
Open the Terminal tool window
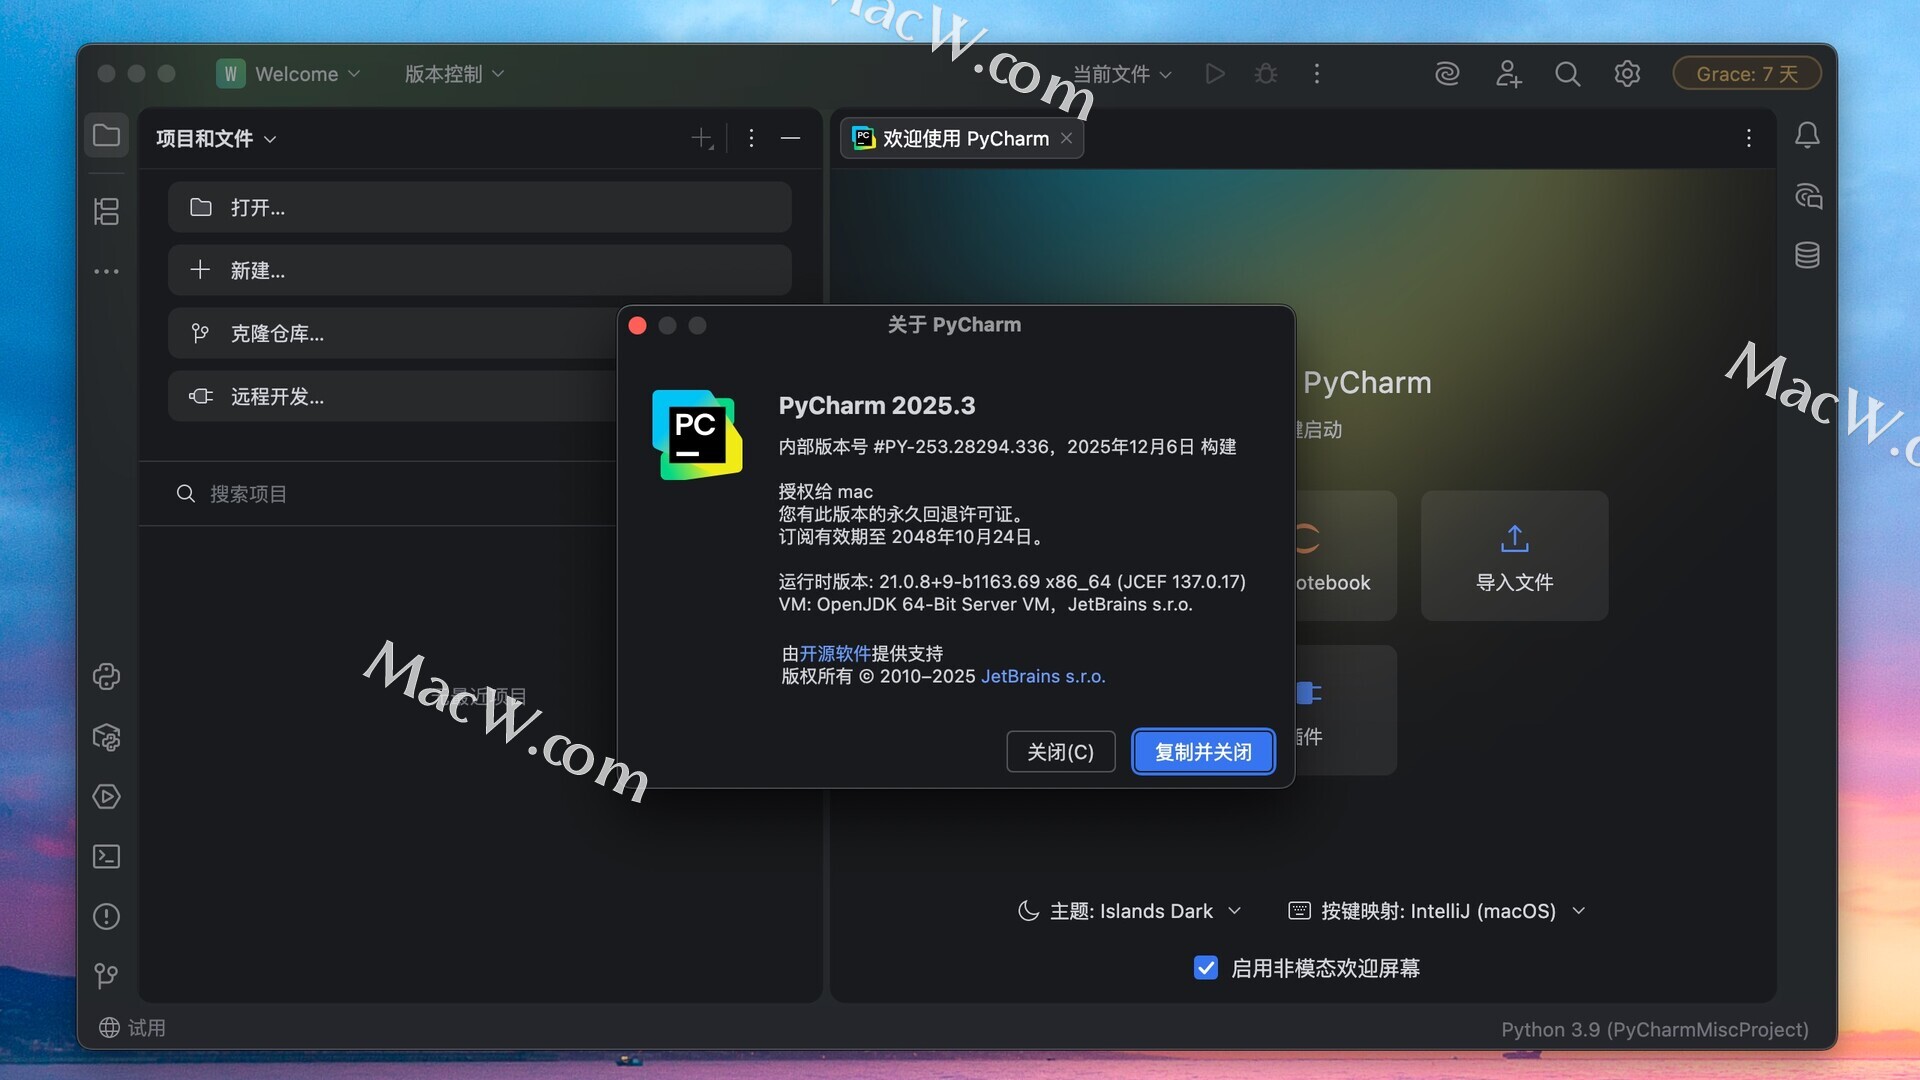(106, 857)
